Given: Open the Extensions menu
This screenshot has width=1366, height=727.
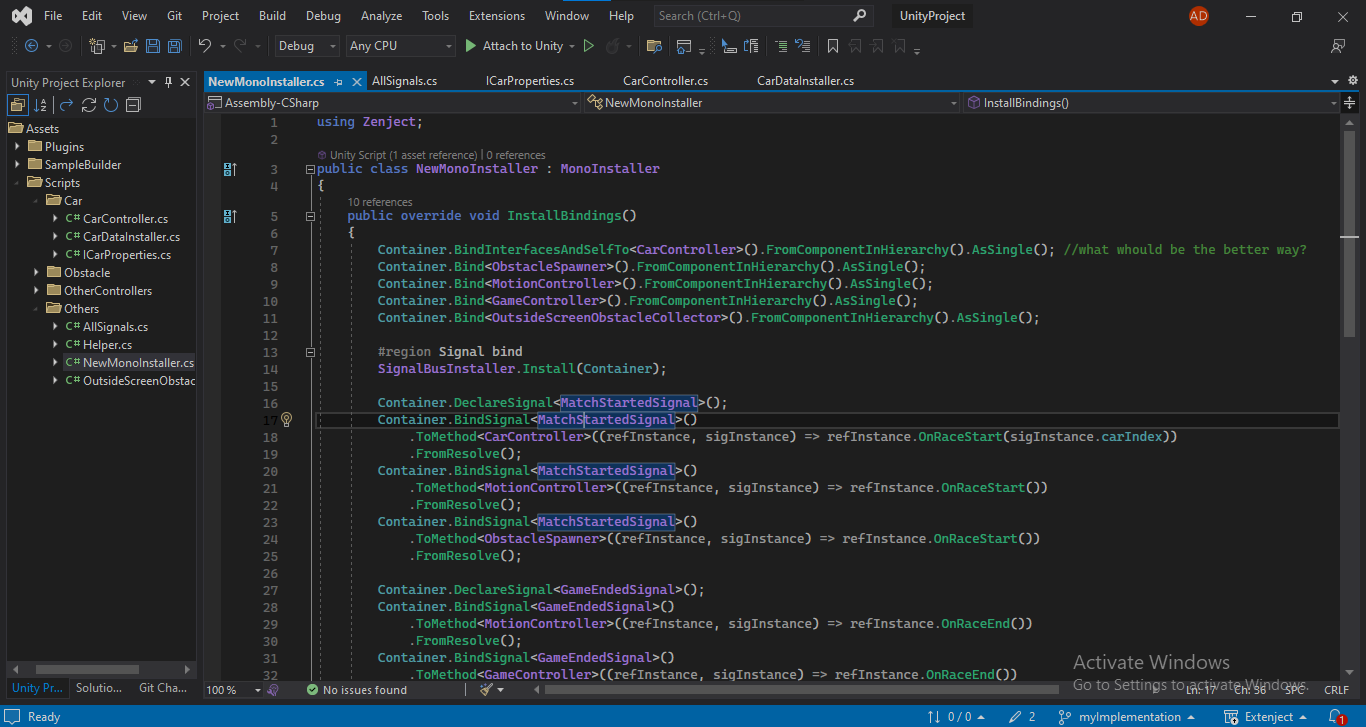Looking at the screenshot, I should coord(496,16).
